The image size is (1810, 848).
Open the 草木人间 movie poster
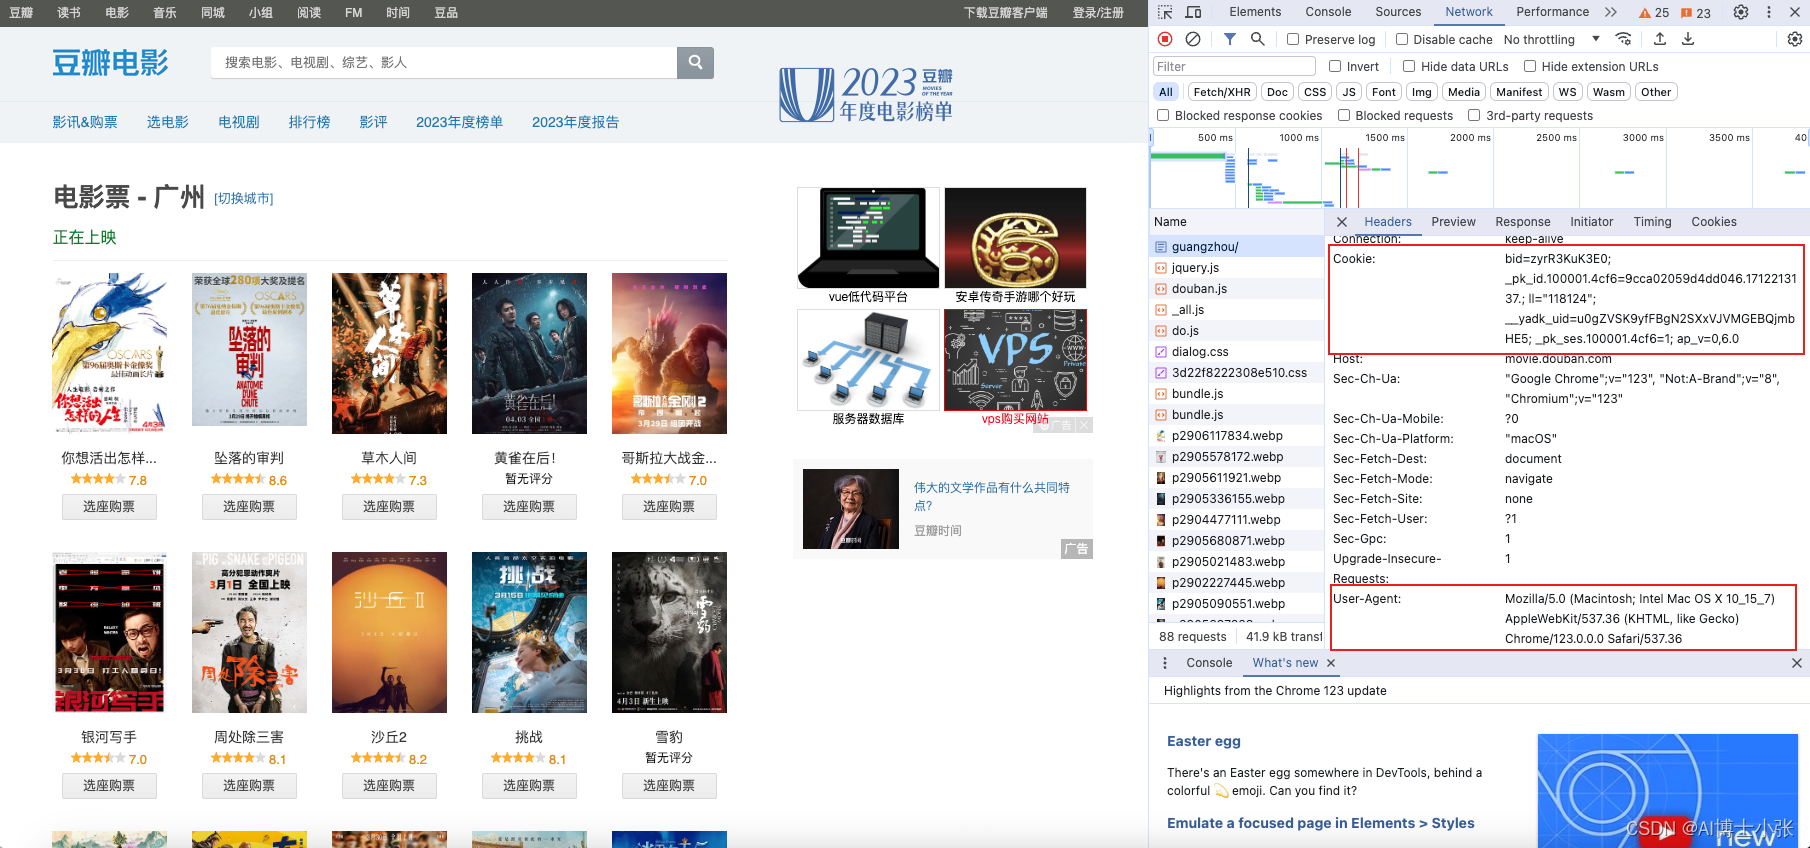389,353
